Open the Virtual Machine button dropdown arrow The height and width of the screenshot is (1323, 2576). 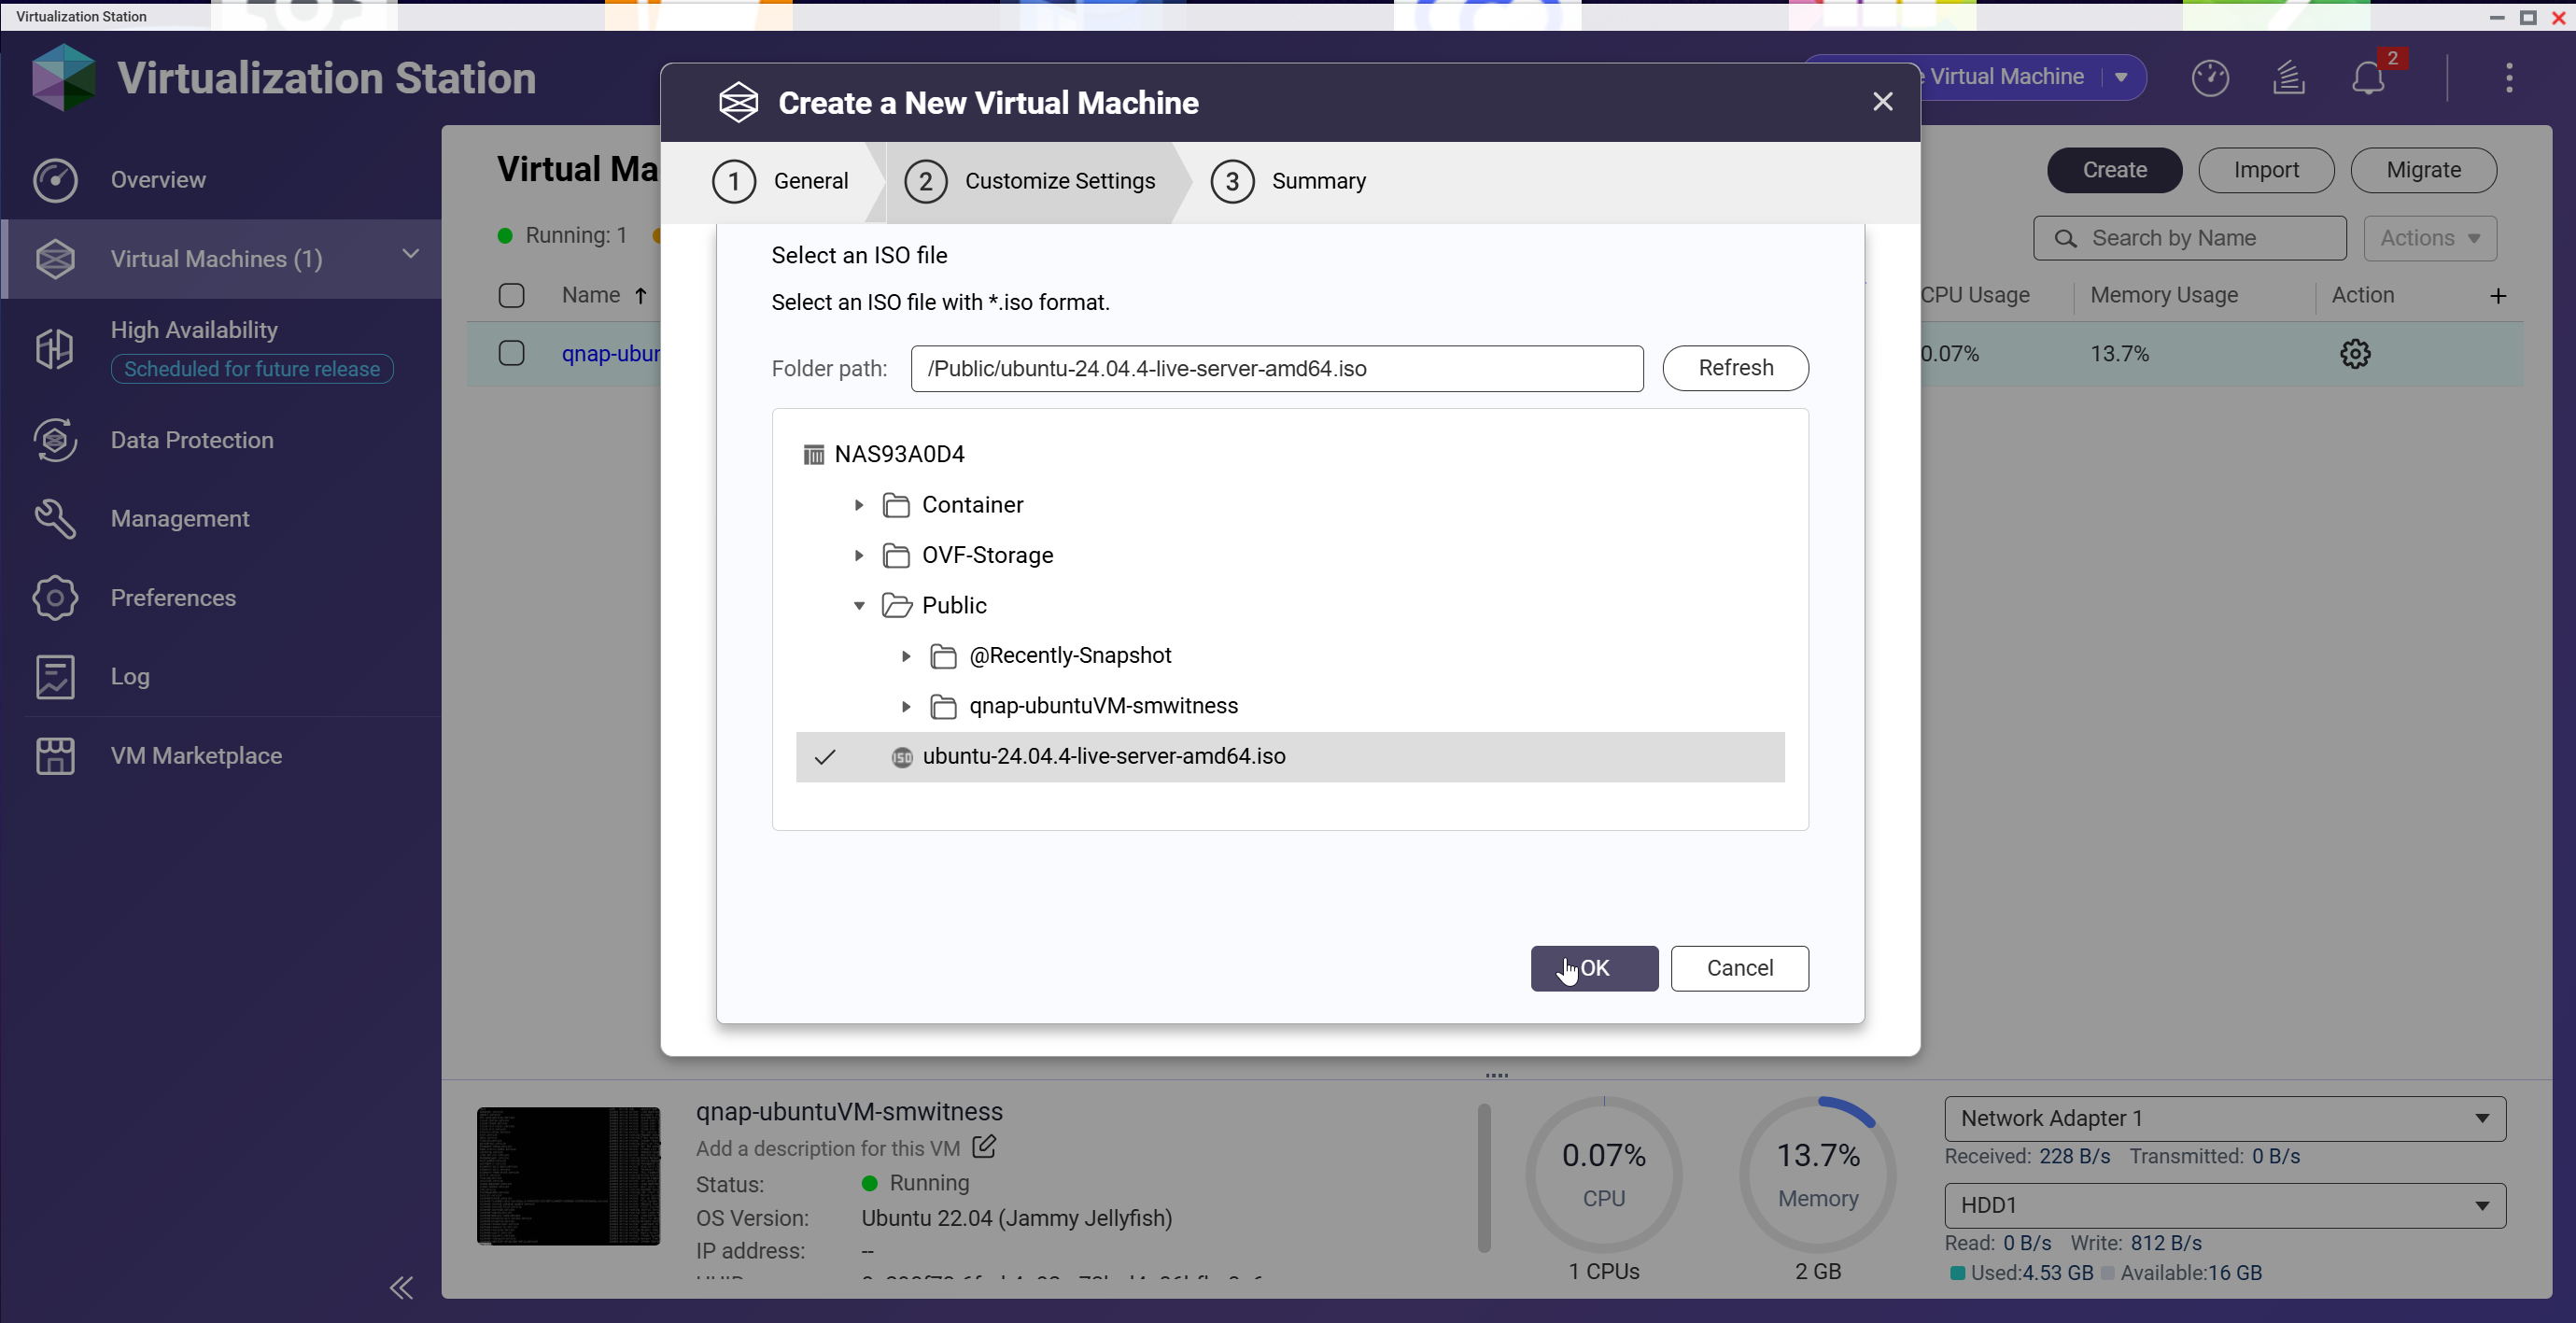[x=2120, y=77]
